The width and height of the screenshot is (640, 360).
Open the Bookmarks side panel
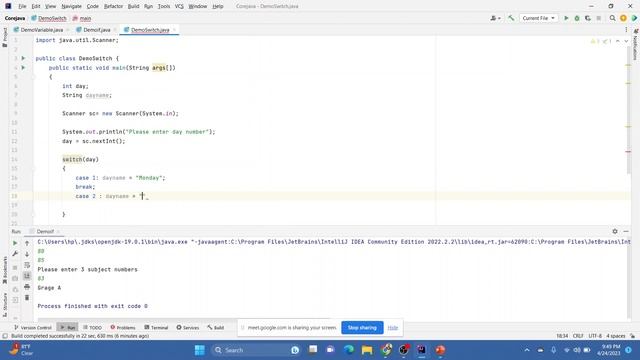coord(4,270)
